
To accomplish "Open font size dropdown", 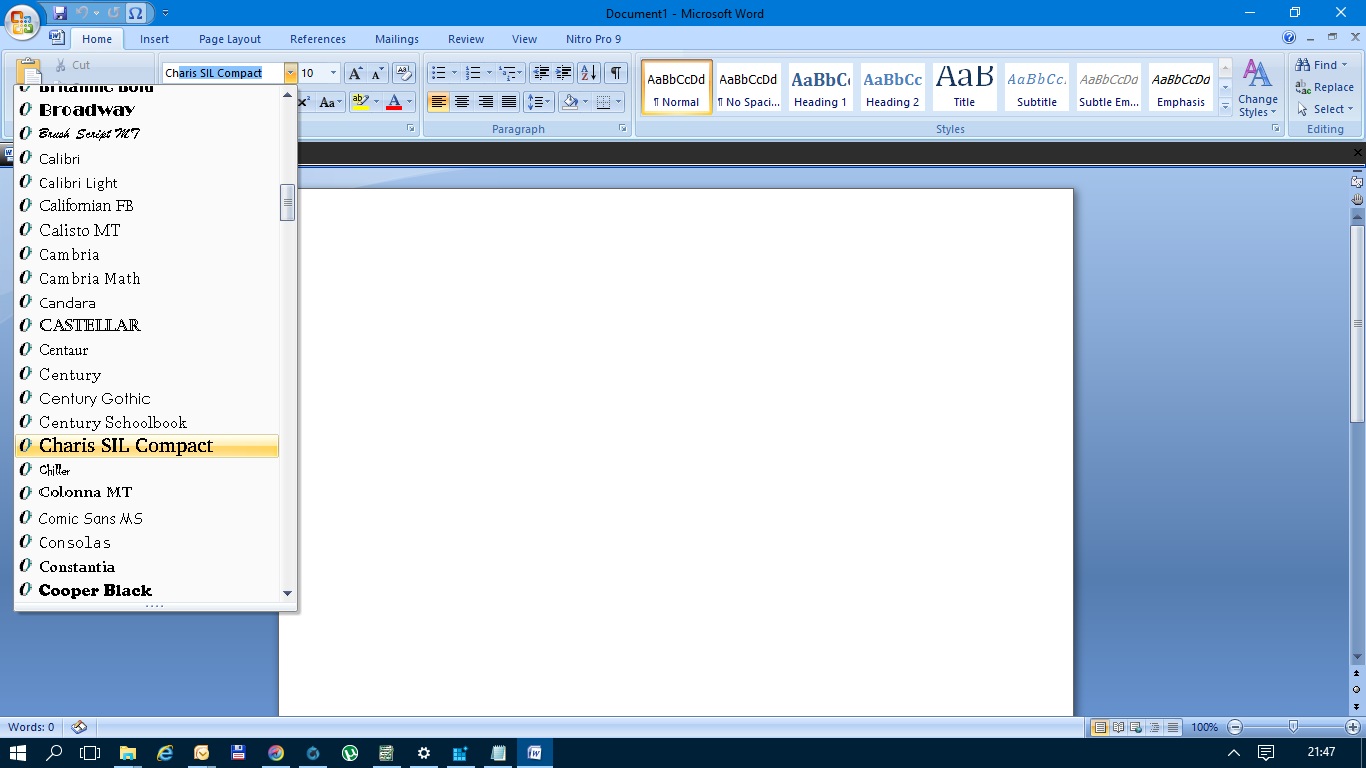I will coord(333,73).
